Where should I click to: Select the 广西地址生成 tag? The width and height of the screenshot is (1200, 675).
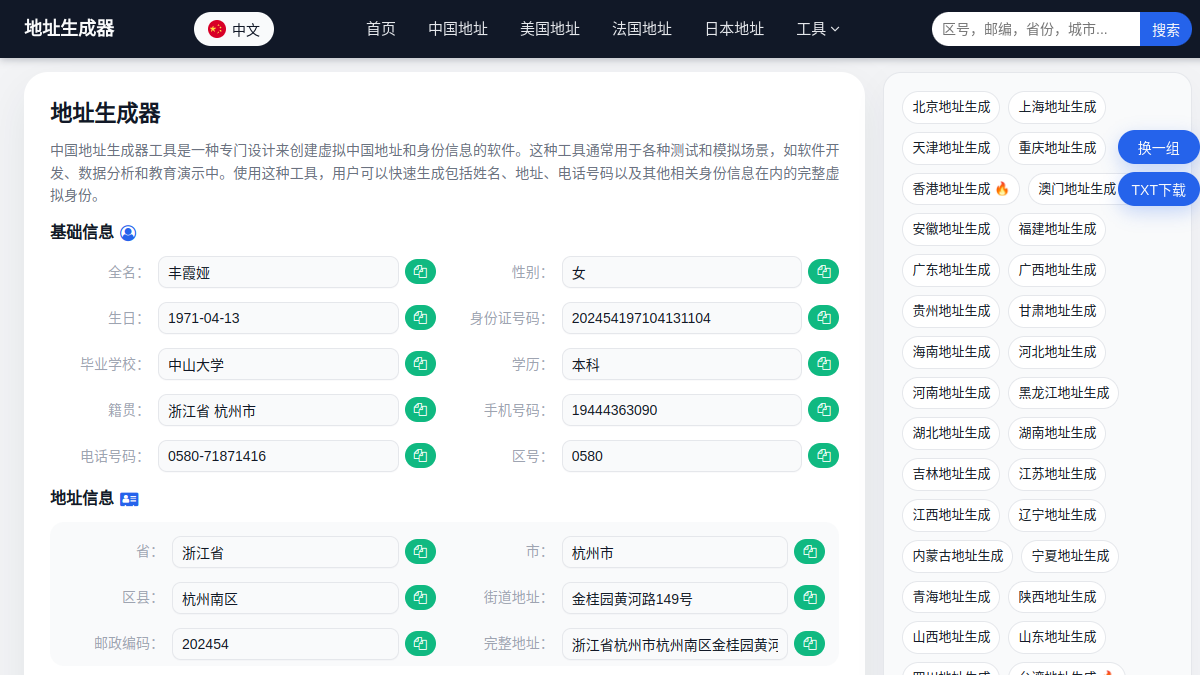[x=1057, y=270]
